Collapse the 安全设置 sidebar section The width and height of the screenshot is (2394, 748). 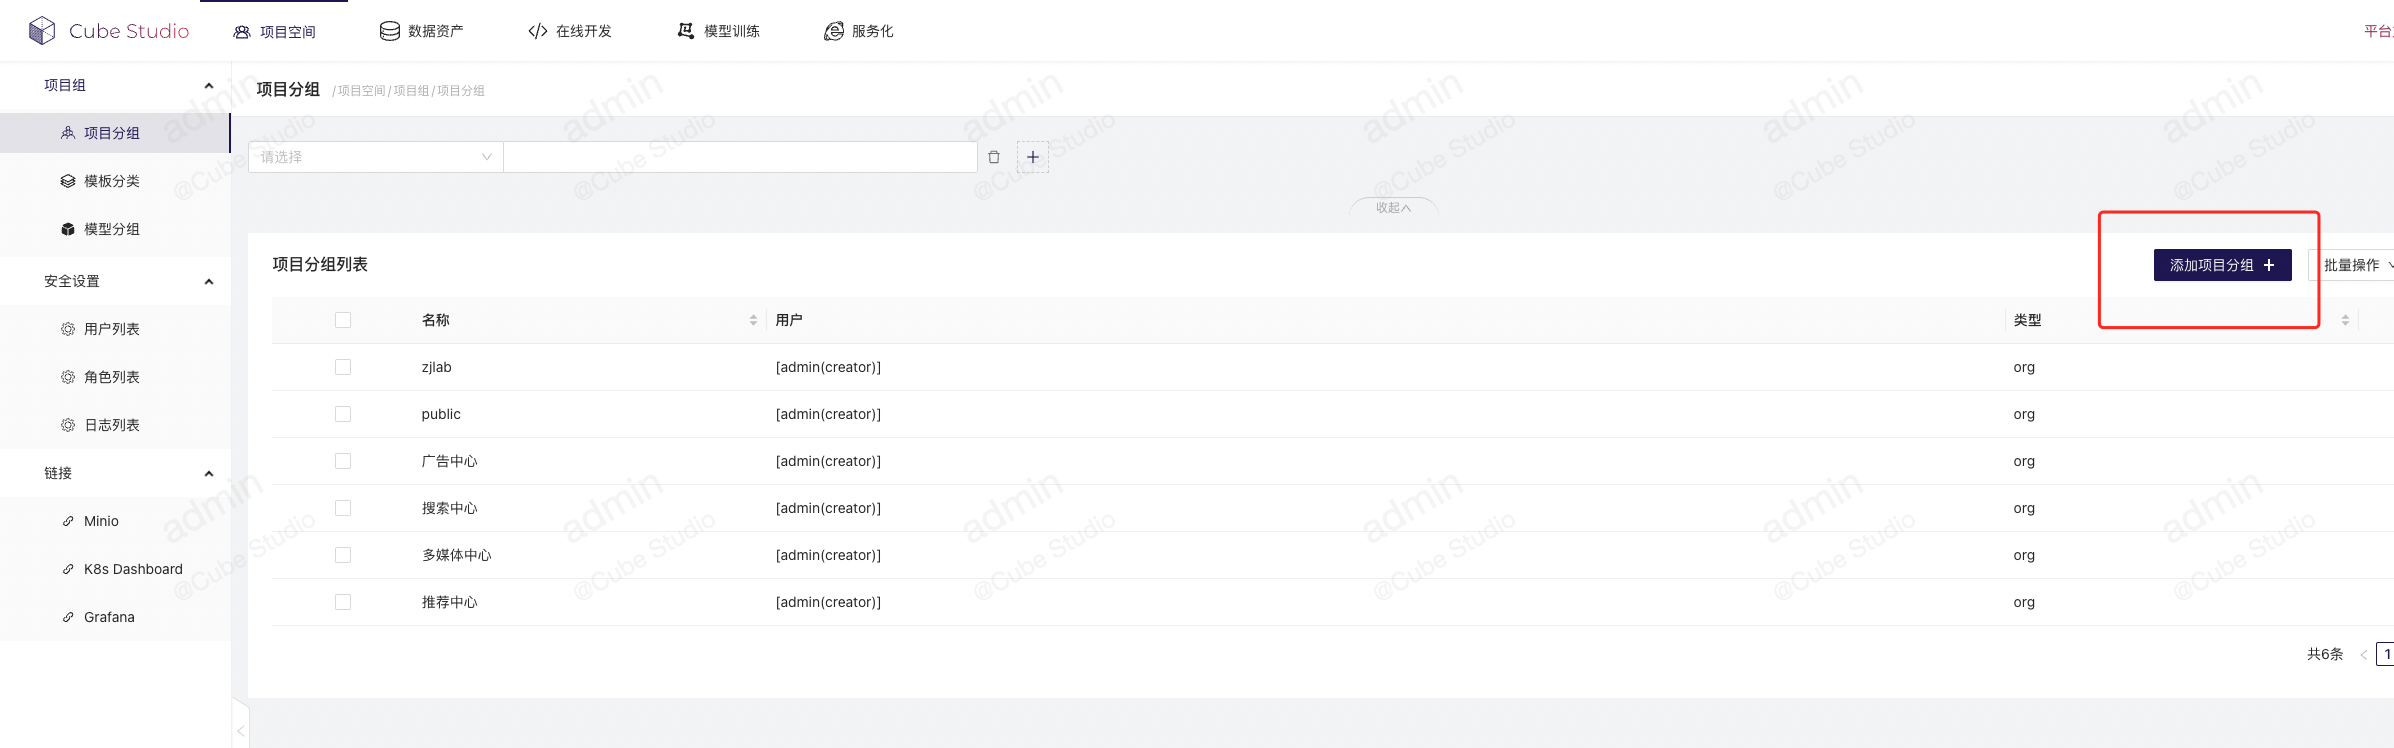[x=209, y=281]
